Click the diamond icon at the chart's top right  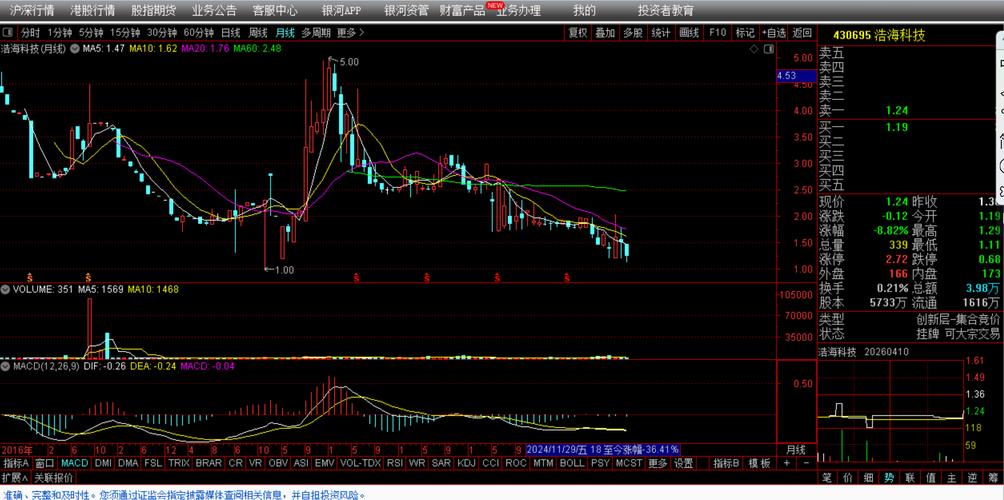(755, 49)
